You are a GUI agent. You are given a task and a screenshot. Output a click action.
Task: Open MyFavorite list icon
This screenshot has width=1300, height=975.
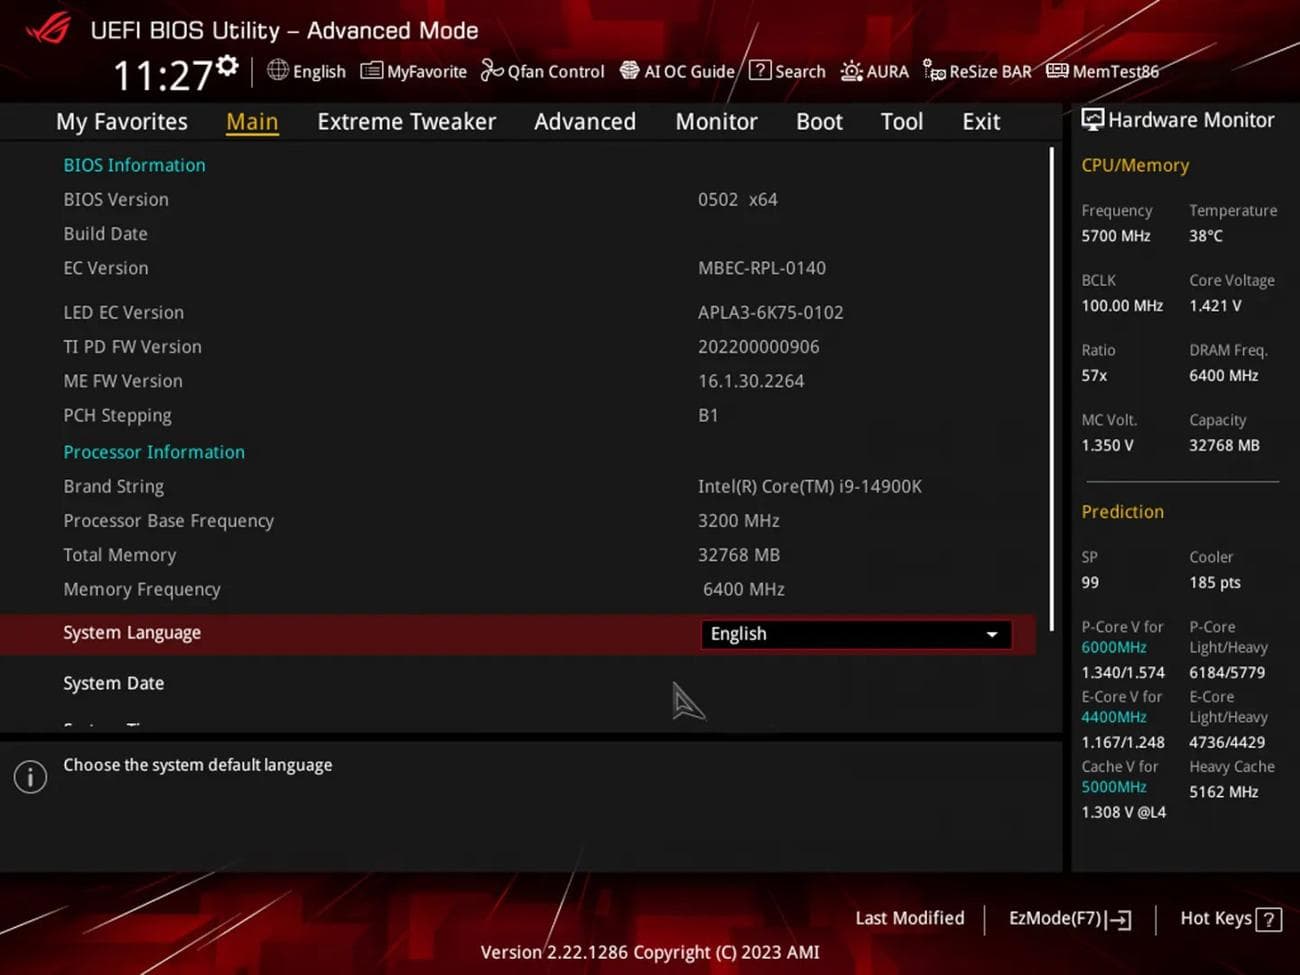click(371, 70)
